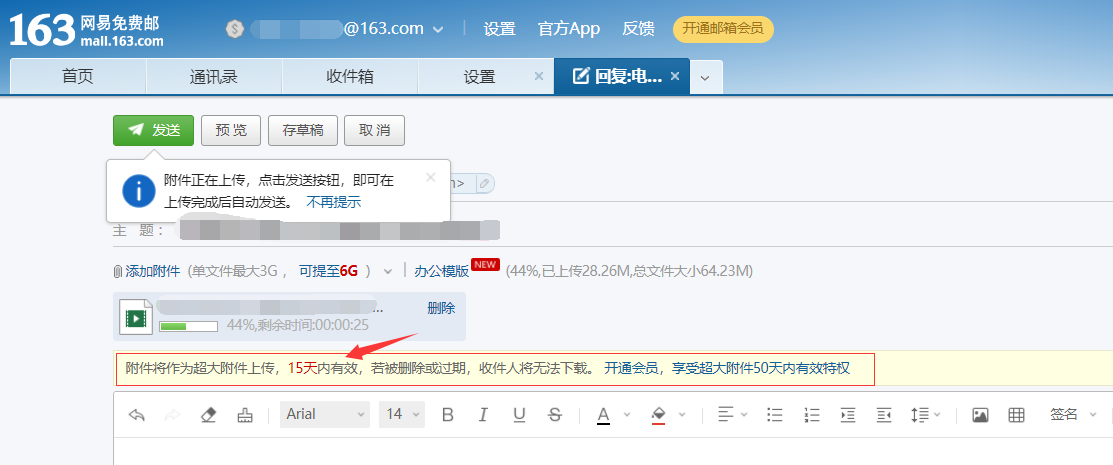
Task: Dismiss the upload tip popup
Action: coord(430,177)
